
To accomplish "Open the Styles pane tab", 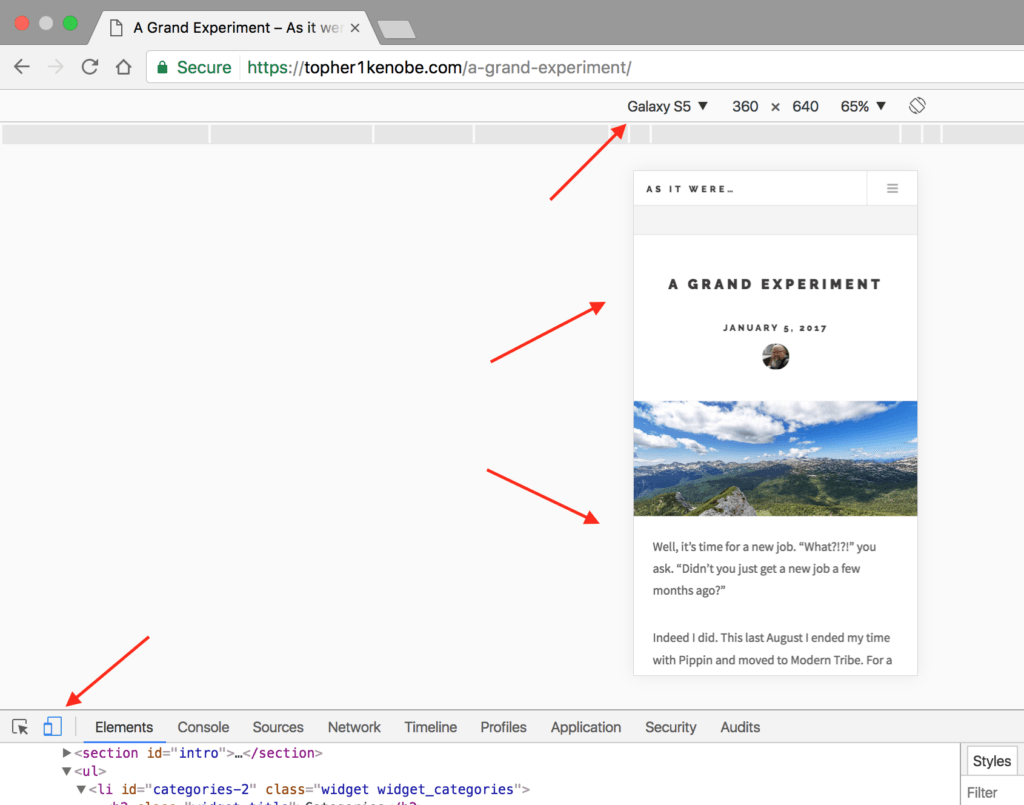I will point(991,761).
